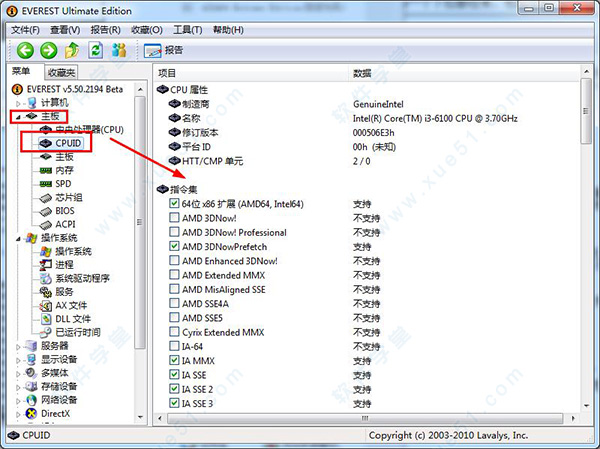Viewport: 600px width, 449px height.
Task: Select the 显示设备 display tree item
Action: coord(51,359)
